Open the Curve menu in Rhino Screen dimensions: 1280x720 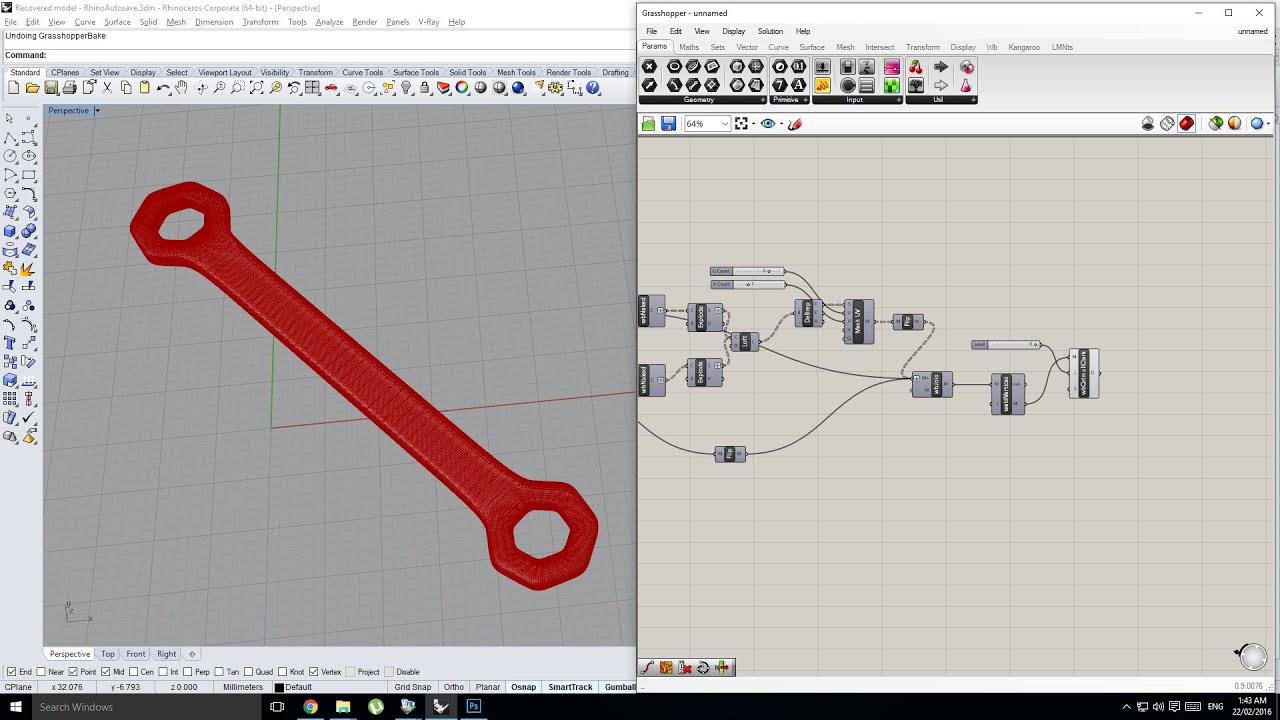tap(85, 22)
